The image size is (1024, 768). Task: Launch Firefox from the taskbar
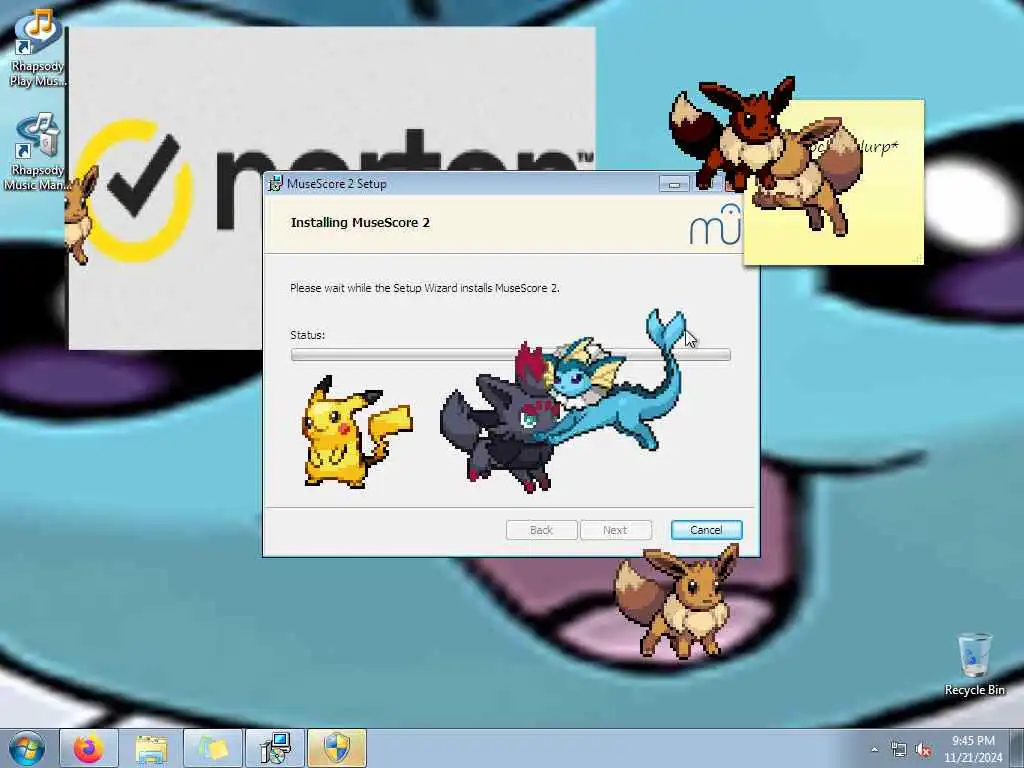pyautogui.click(x=89, y=748)
